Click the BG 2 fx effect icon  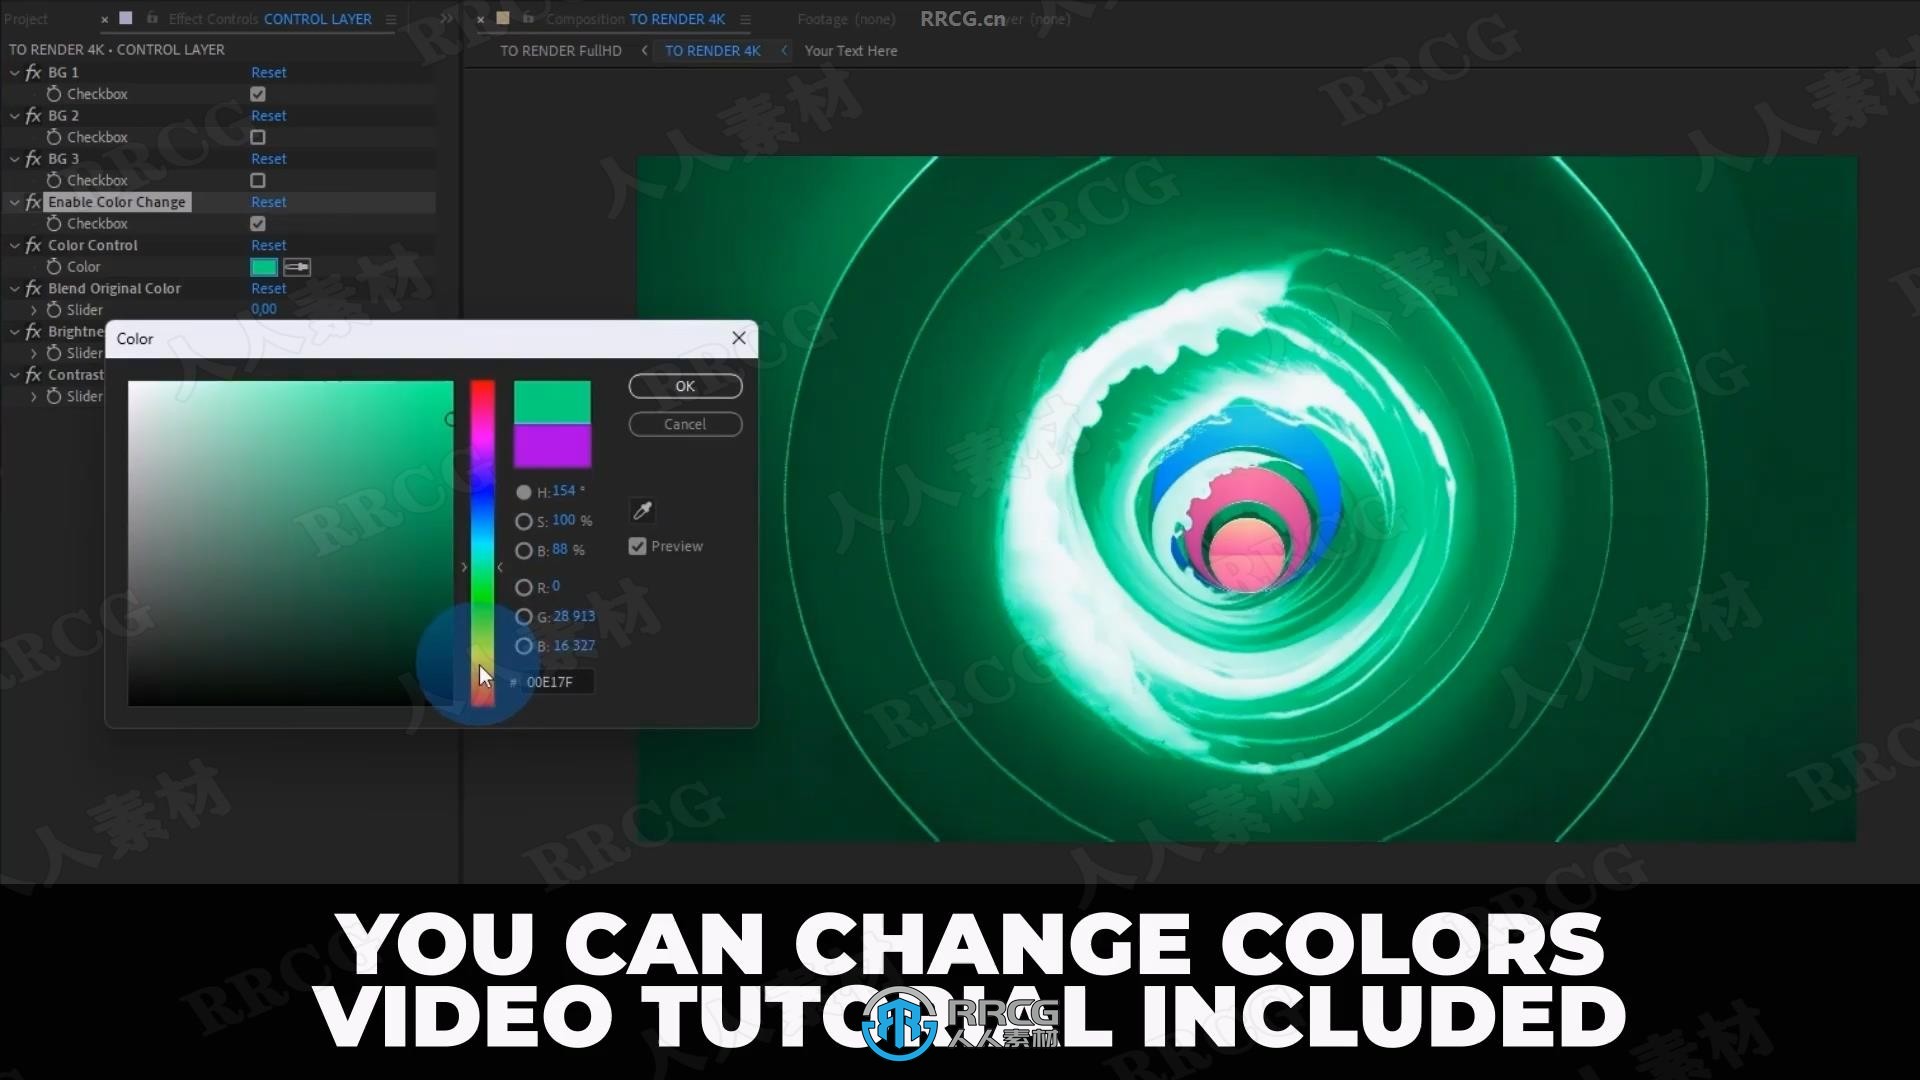[34, 115]
